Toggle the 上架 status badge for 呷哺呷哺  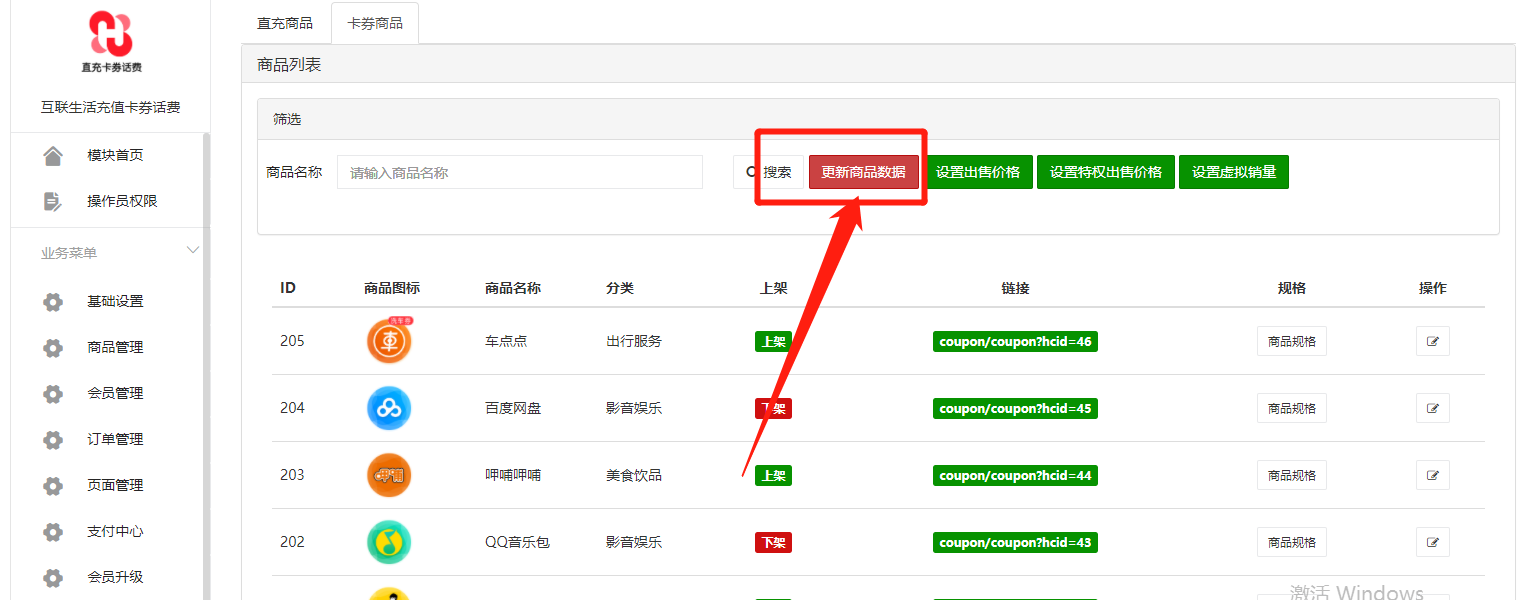(773, 475)
